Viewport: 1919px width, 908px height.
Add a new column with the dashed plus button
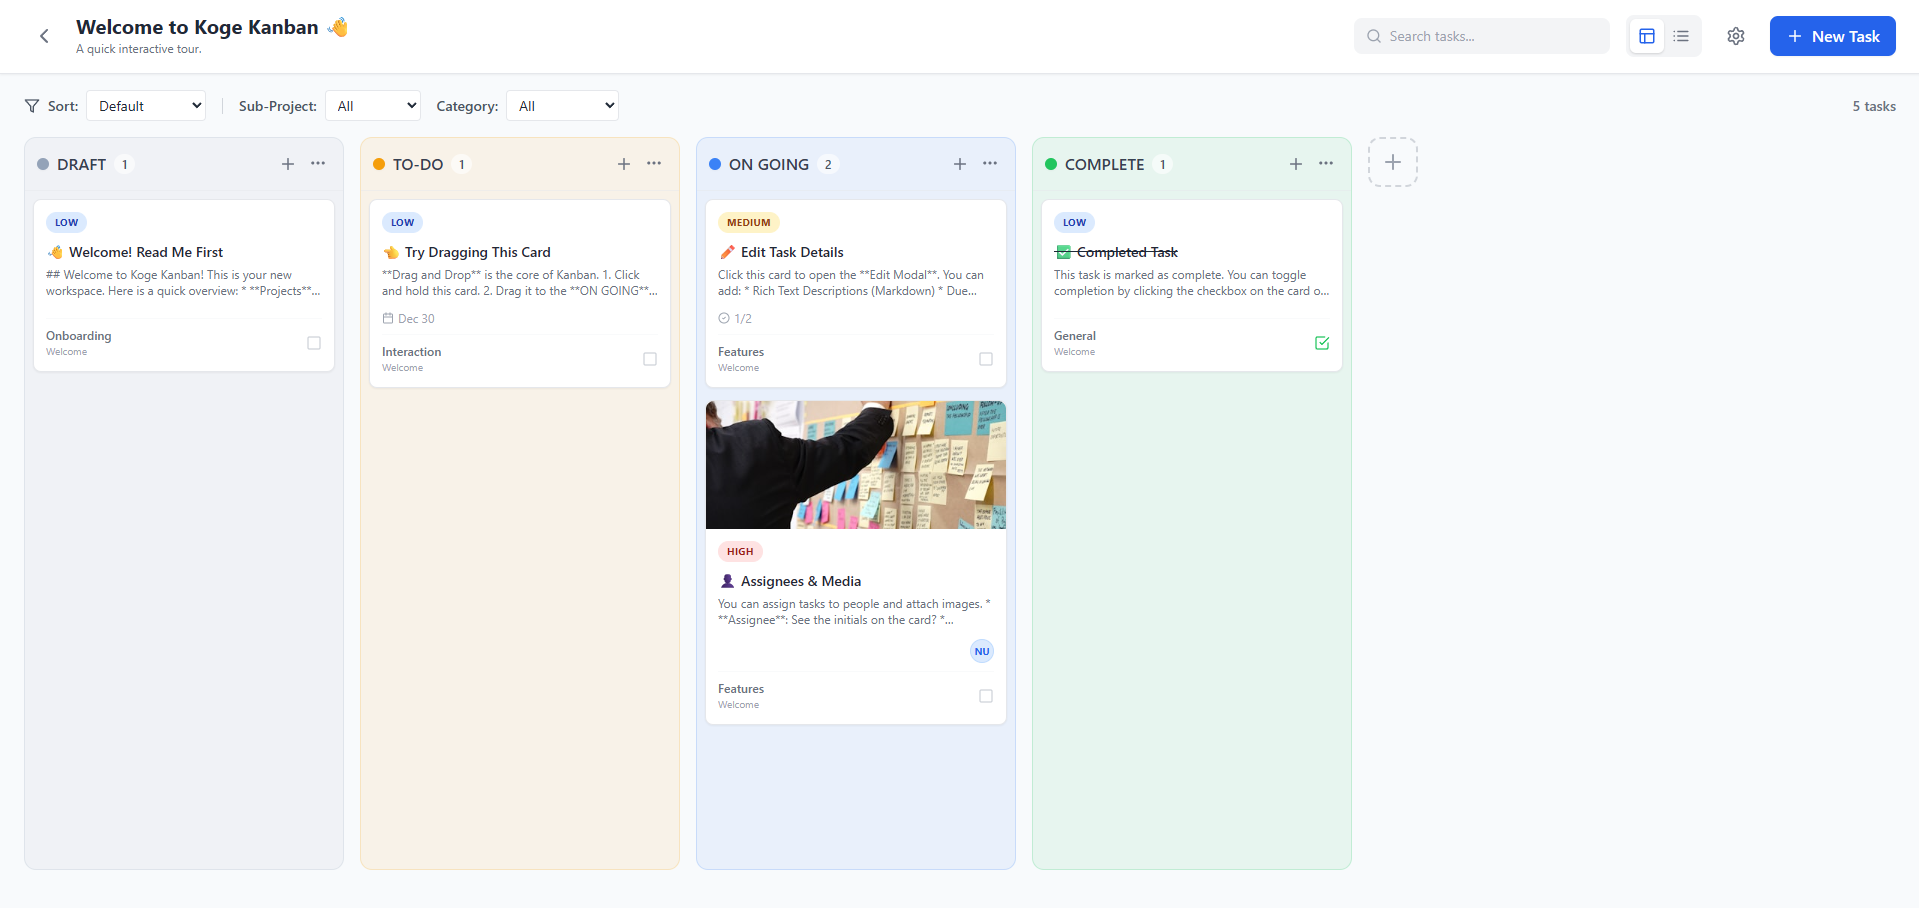(1391, 161)
